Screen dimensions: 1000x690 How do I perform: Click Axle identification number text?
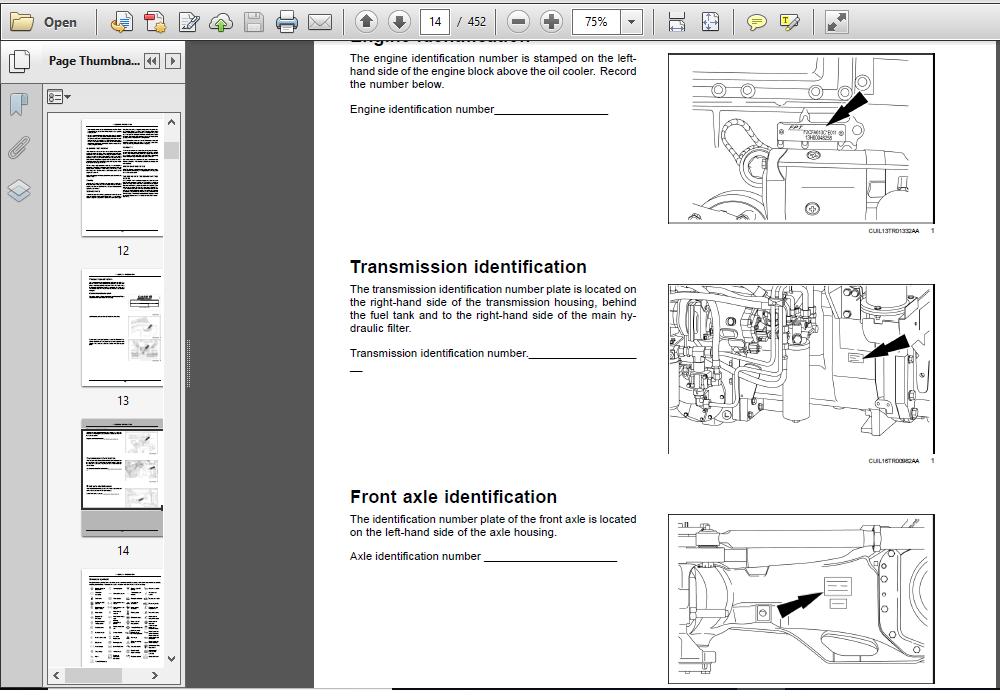click(x=415, y=557)
